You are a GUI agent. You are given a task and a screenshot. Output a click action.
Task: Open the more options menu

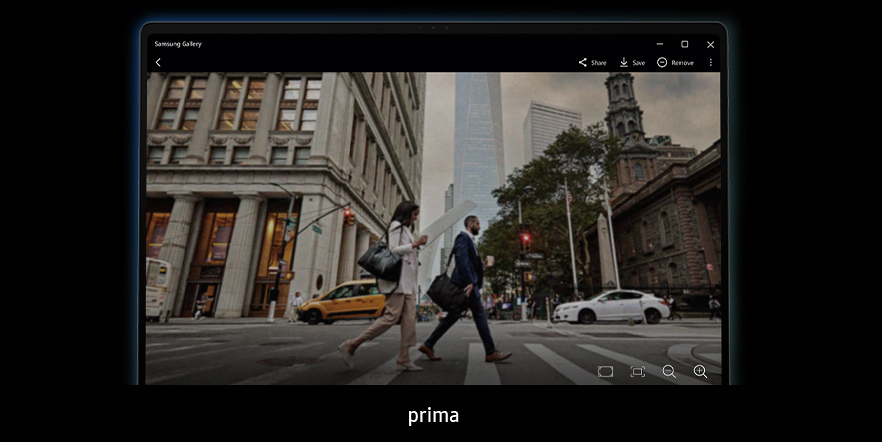[710, 62]
